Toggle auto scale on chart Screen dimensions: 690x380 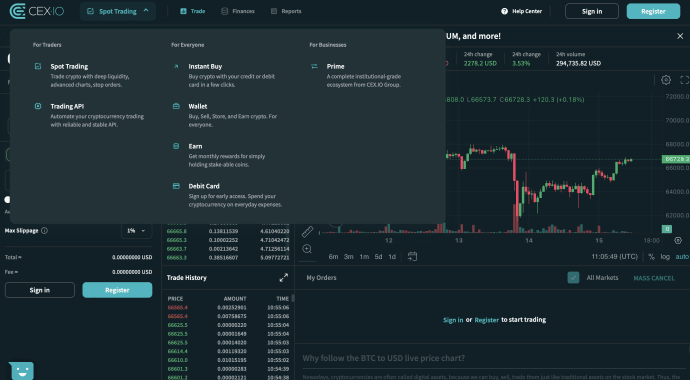[x=682, y=257]
